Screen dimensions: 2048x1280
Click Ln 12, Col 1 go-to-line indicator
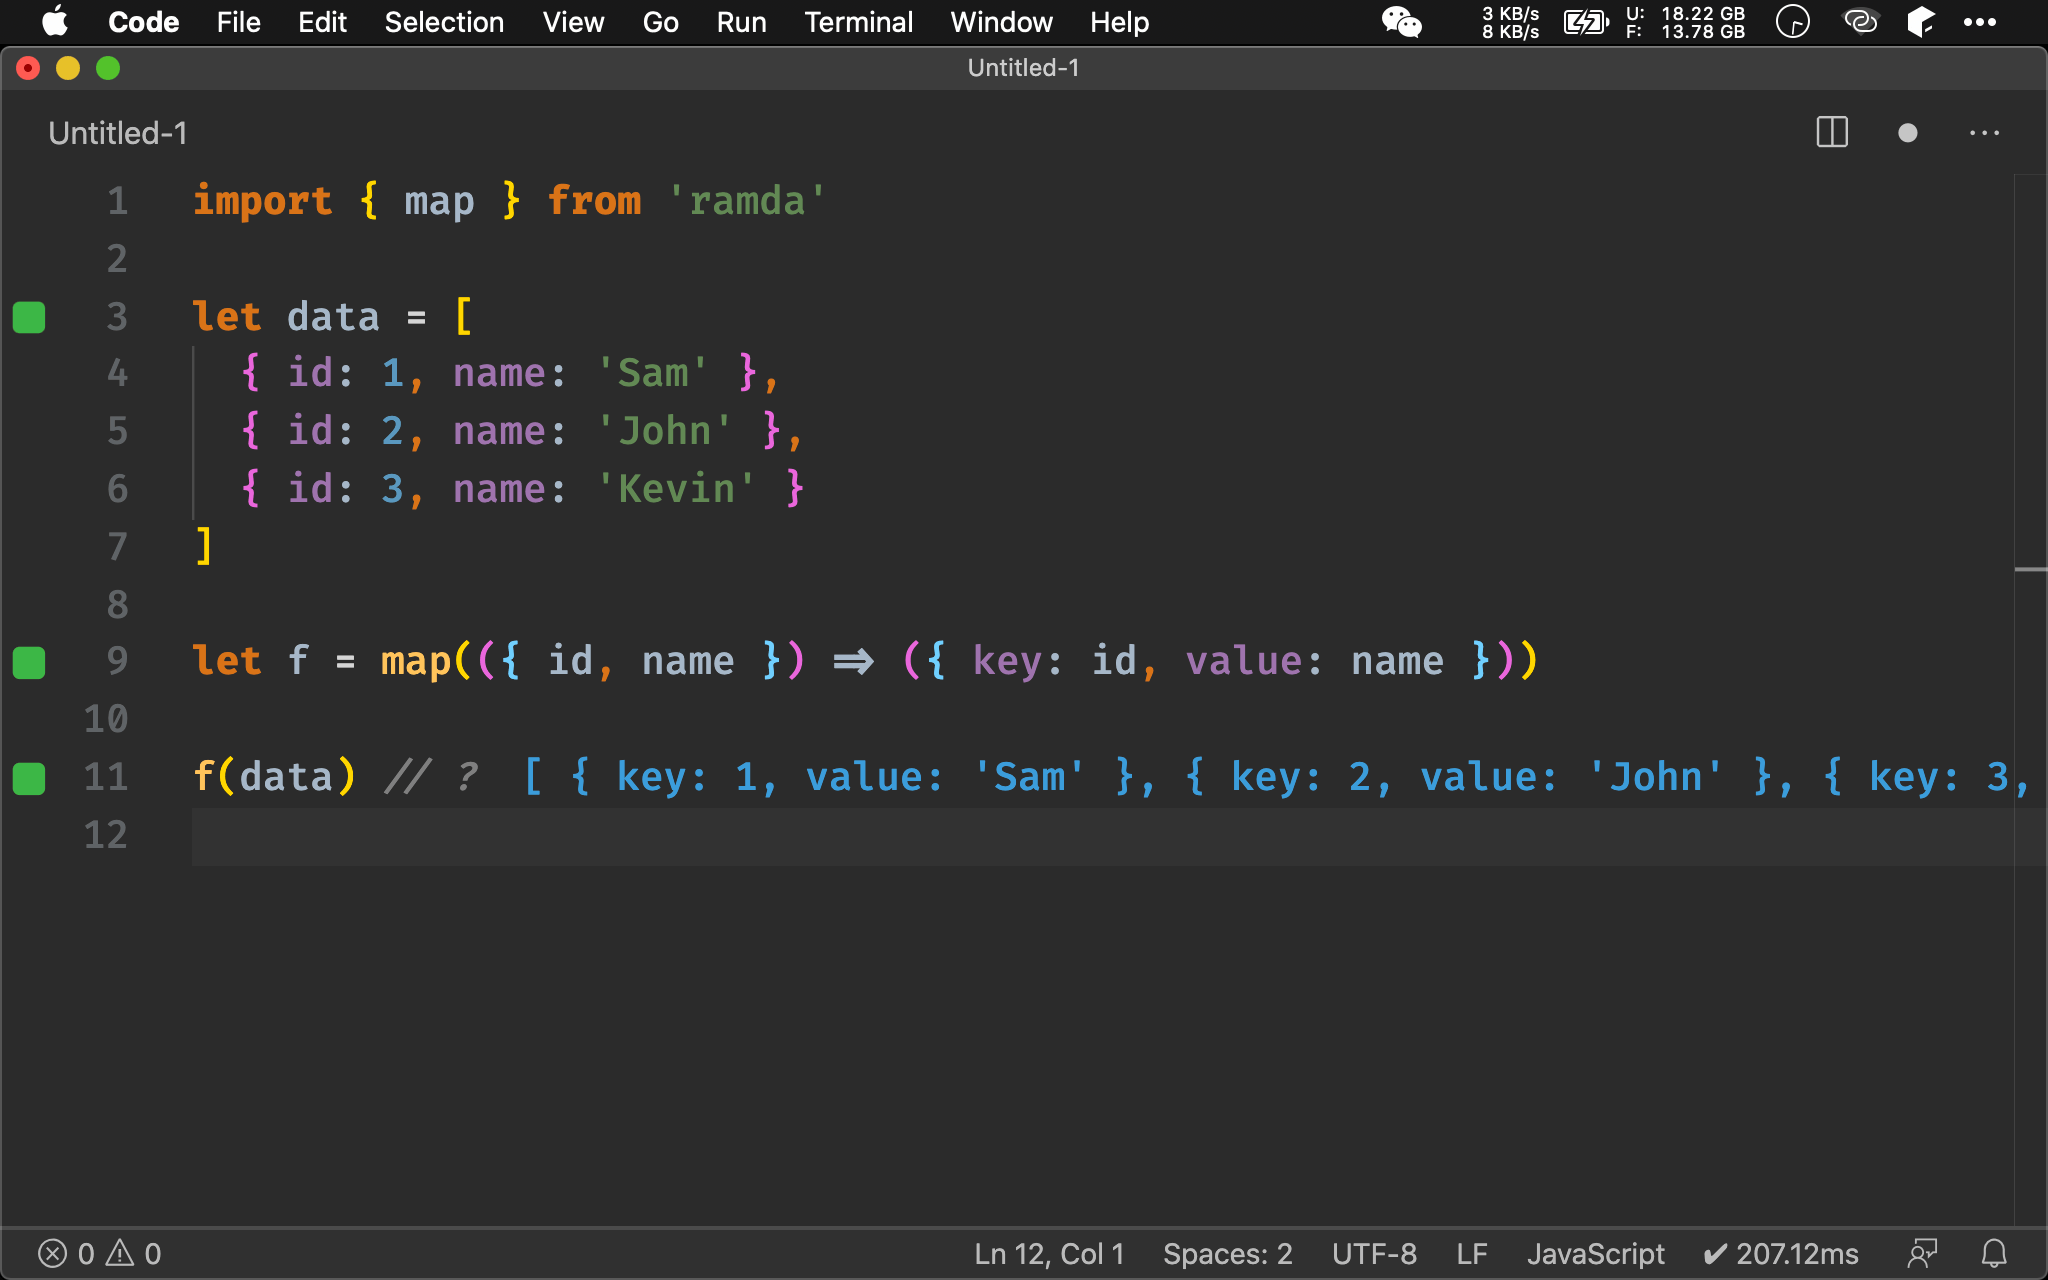click(x=1049, y=1254)
